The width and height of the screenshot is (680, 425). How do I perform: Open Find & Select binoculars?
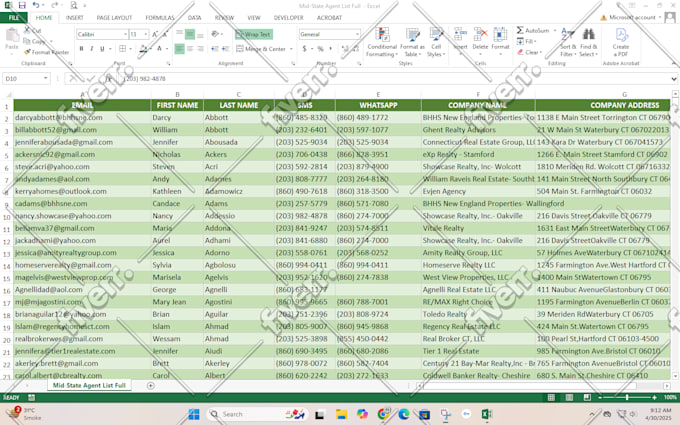pyautogui.click(x=588, y=42)
